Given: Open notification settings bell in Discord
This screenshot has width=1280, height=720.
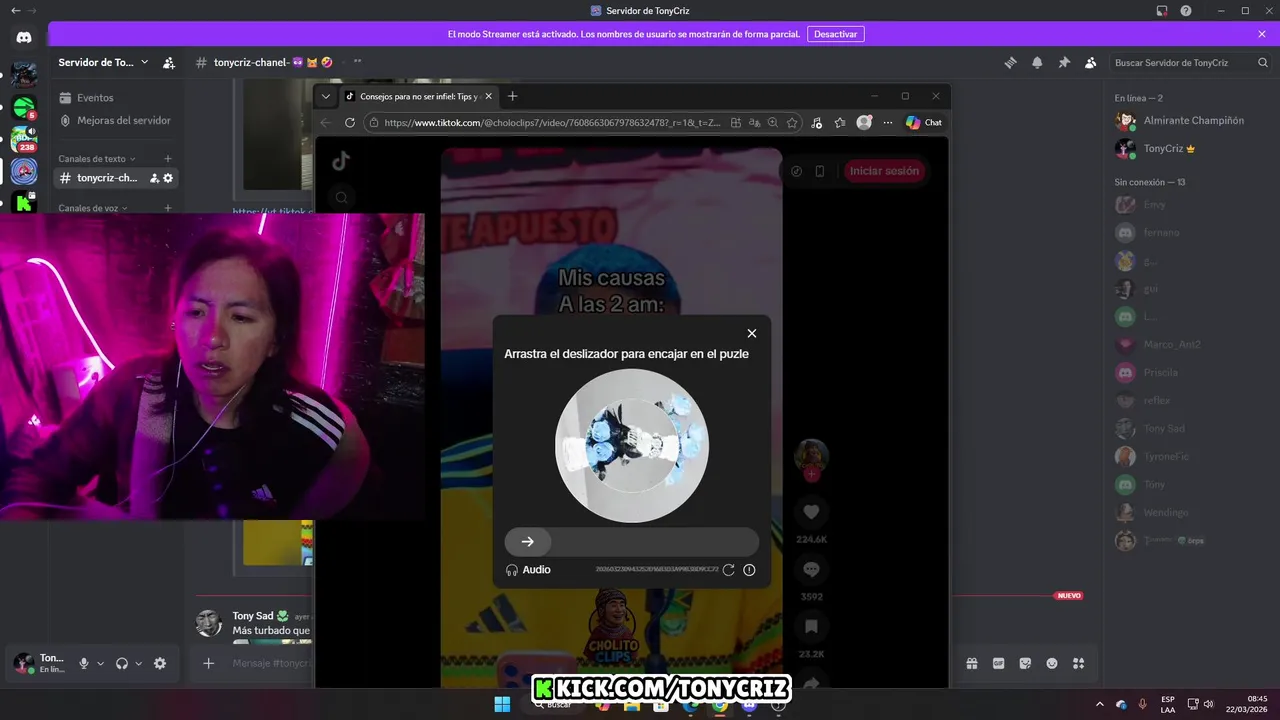Looking at the screenshot, I should point(1037,62).
